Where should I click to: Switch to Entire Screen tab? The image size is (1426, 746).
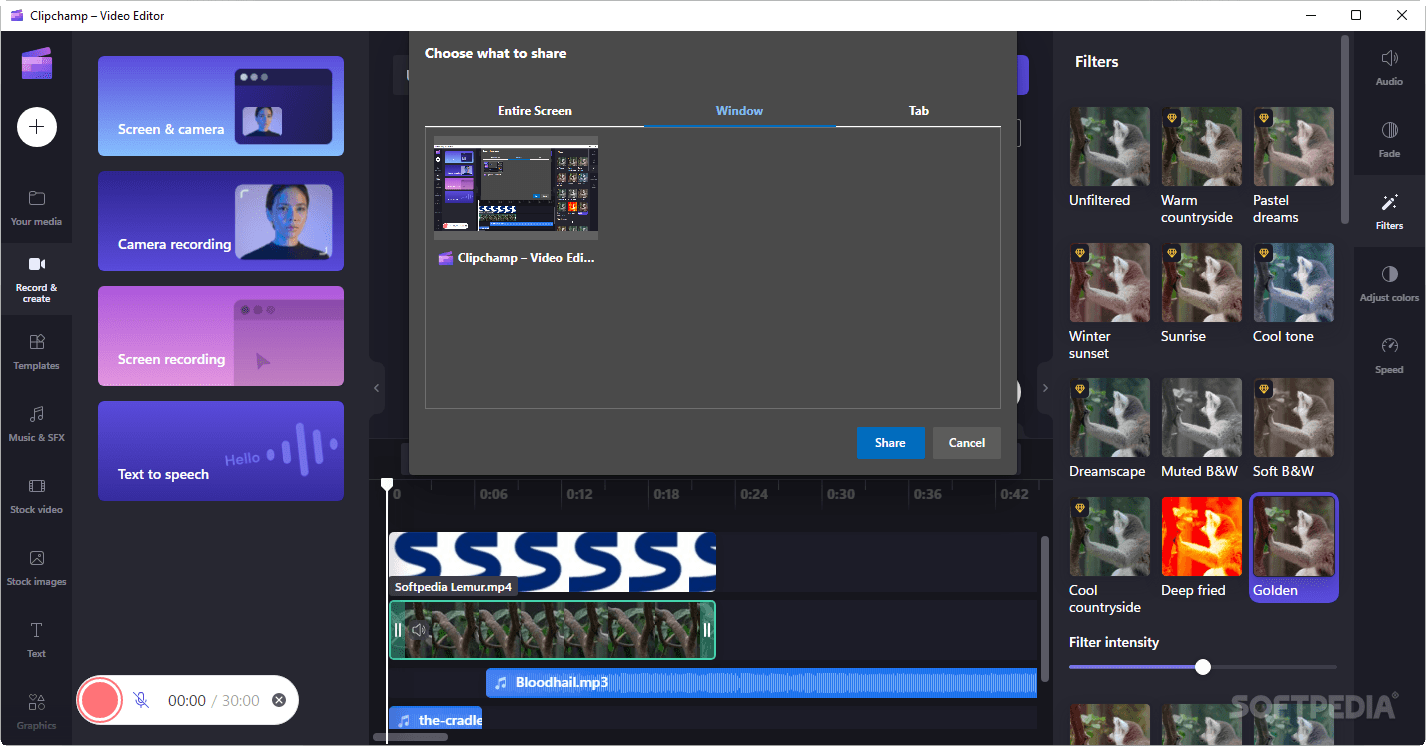[535, 110]
